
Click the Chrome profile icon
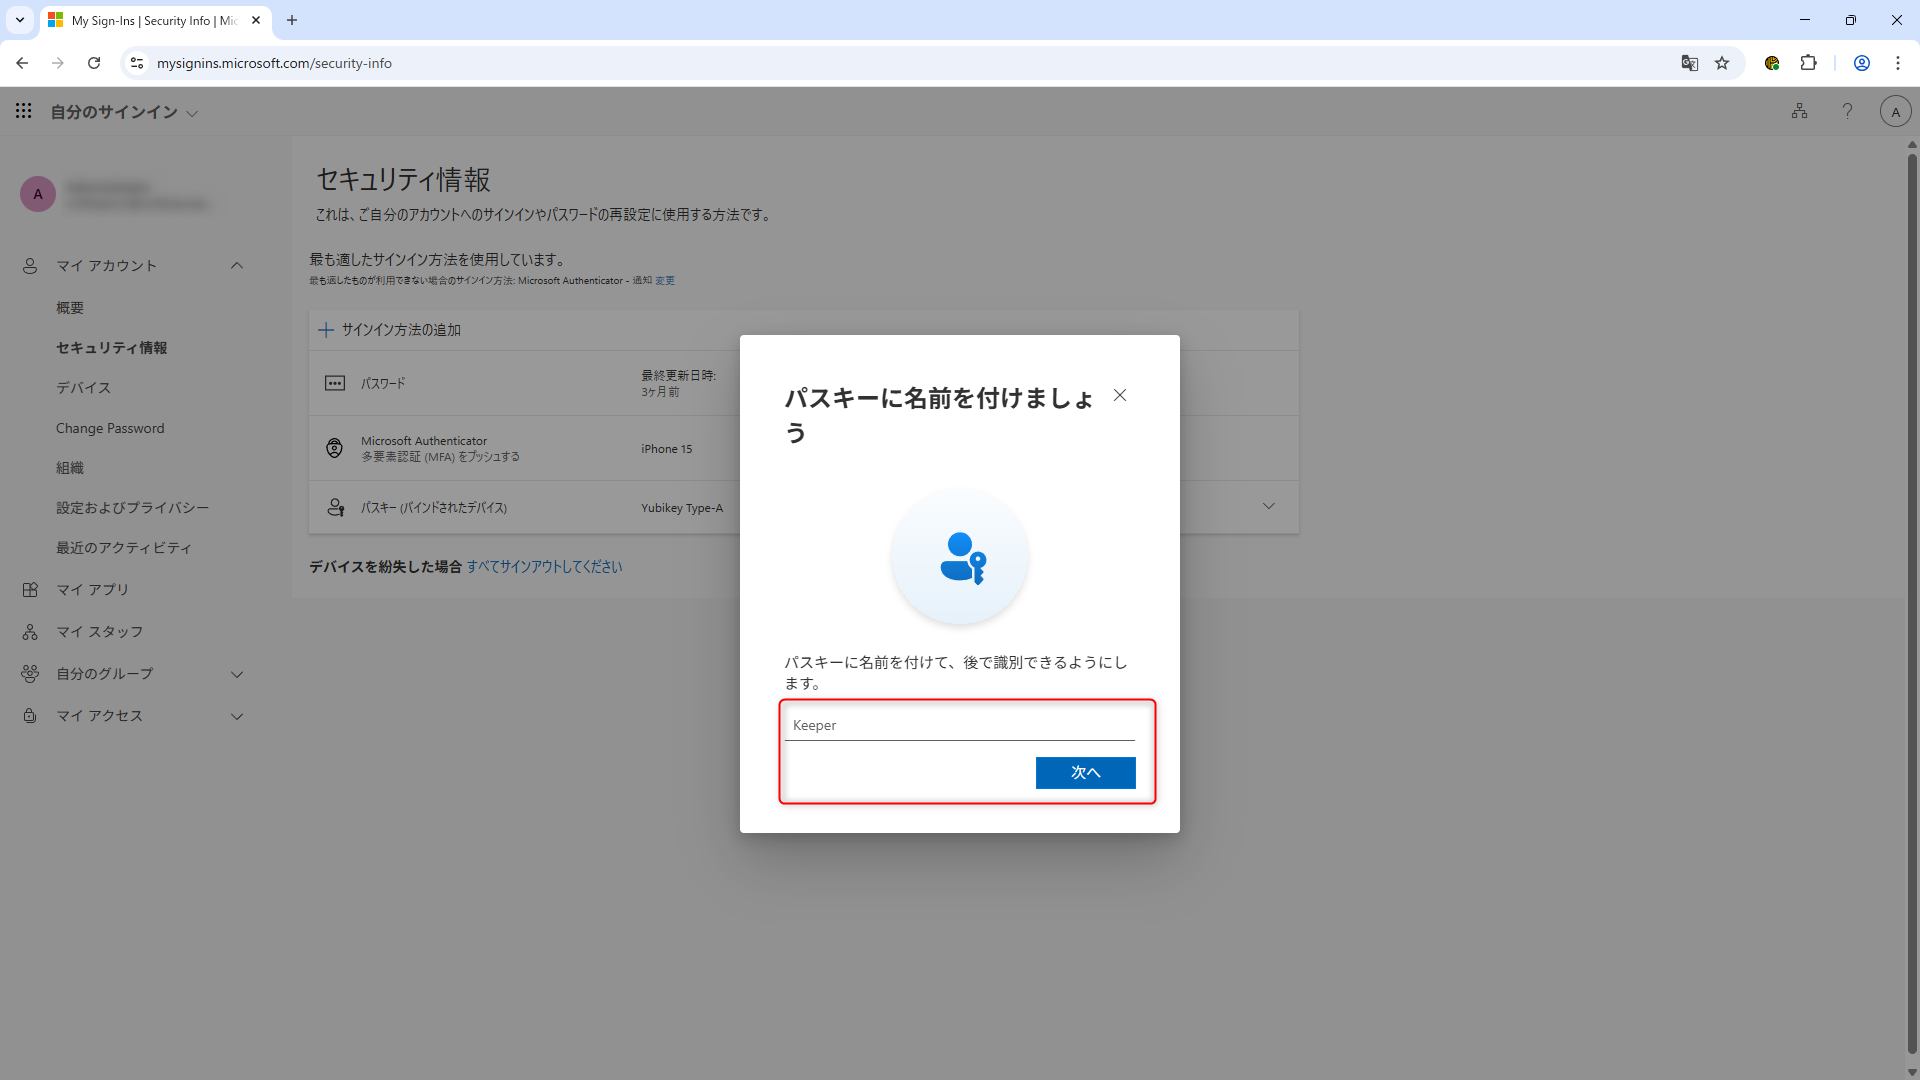[x=1861, y=63]
